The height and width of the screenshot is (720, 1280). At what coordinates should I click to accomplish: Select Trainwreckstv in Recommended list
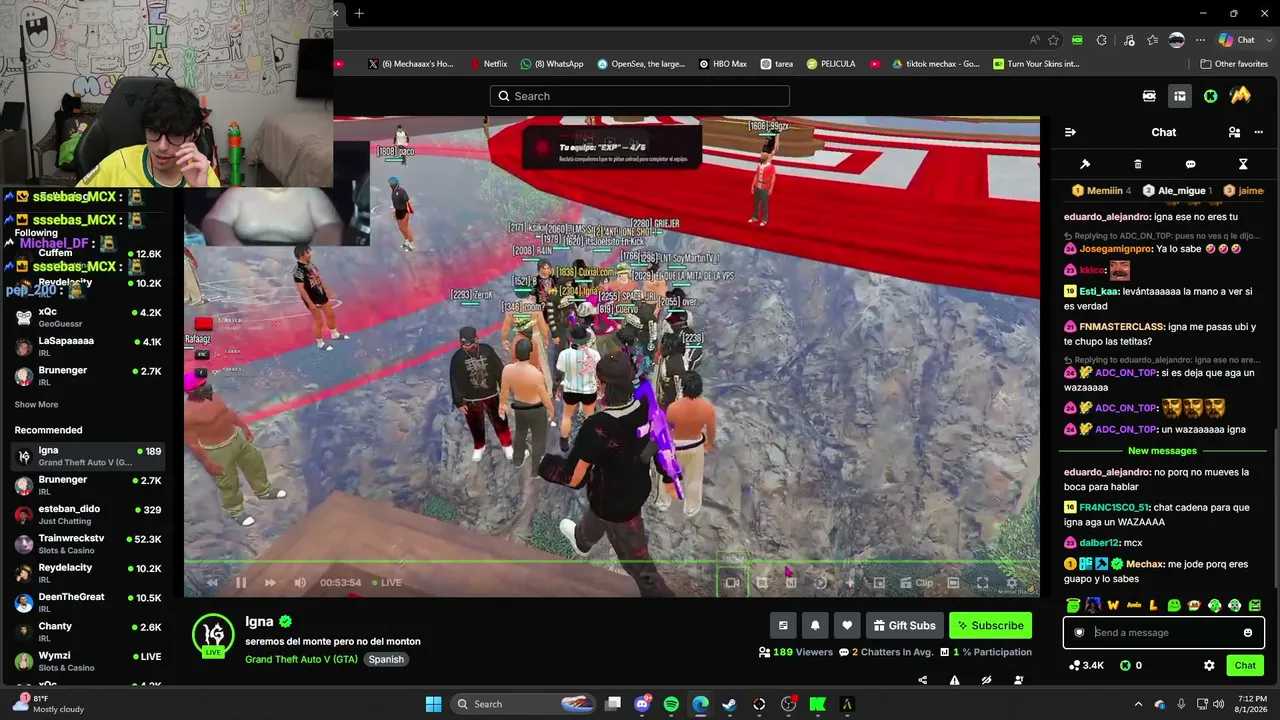(88, 544)
